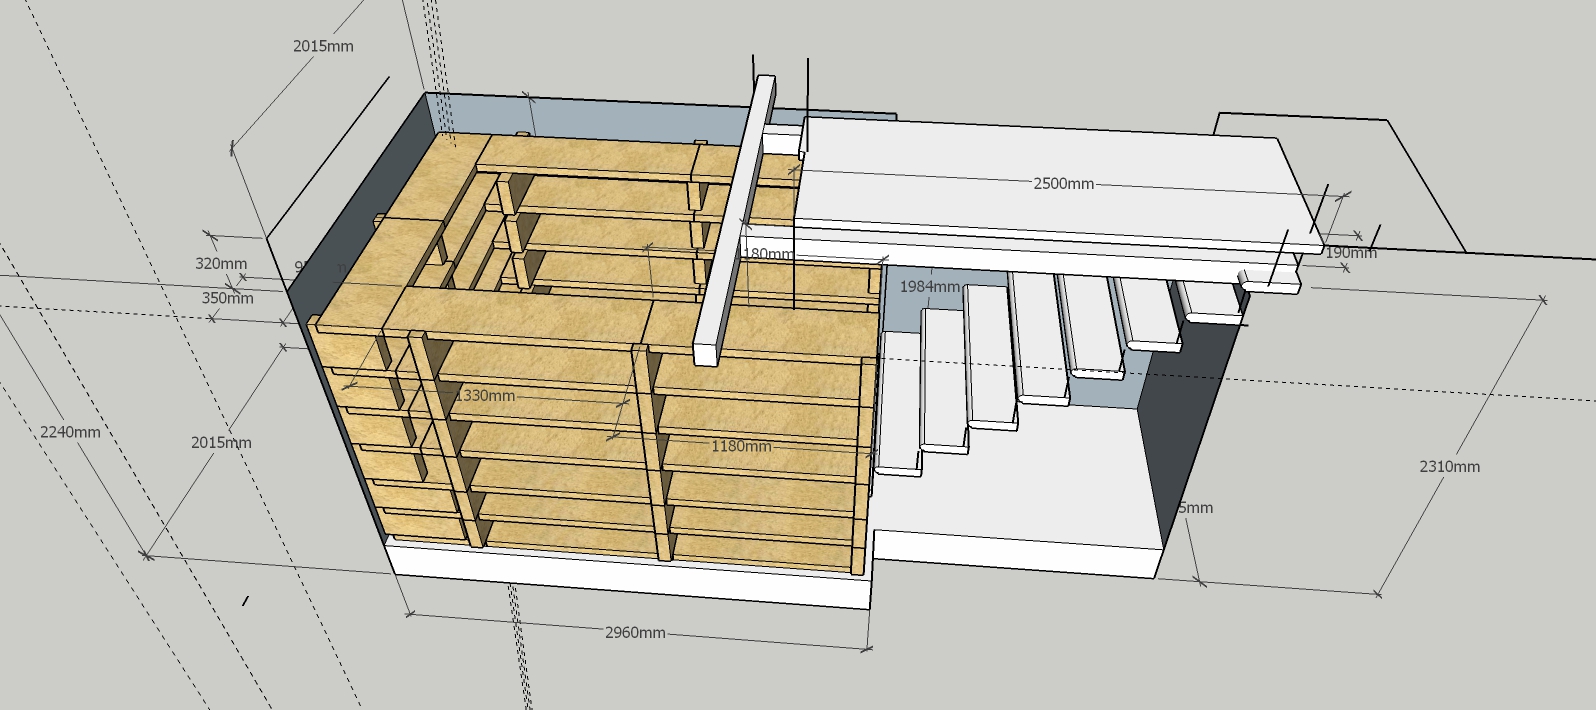This screenshot has width=1596, height=710.
Task: Click the 1330mm dimension label
Action: click(485, 396)
